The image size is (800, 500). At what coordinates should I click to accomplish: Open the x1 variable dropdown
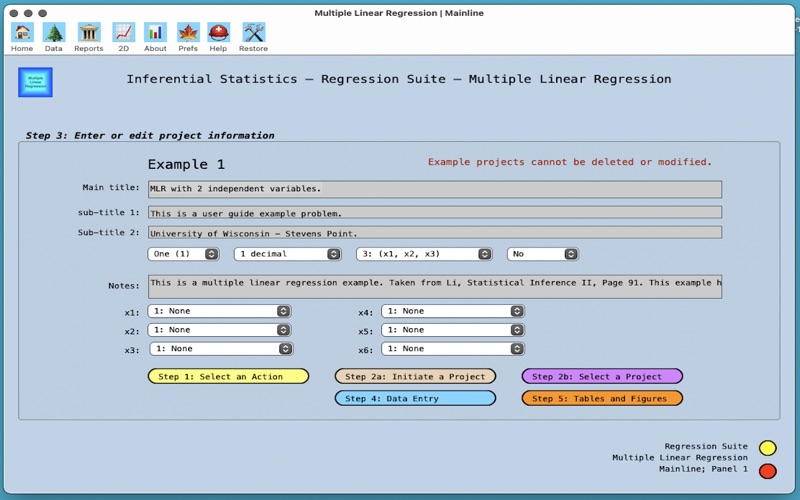219,311
